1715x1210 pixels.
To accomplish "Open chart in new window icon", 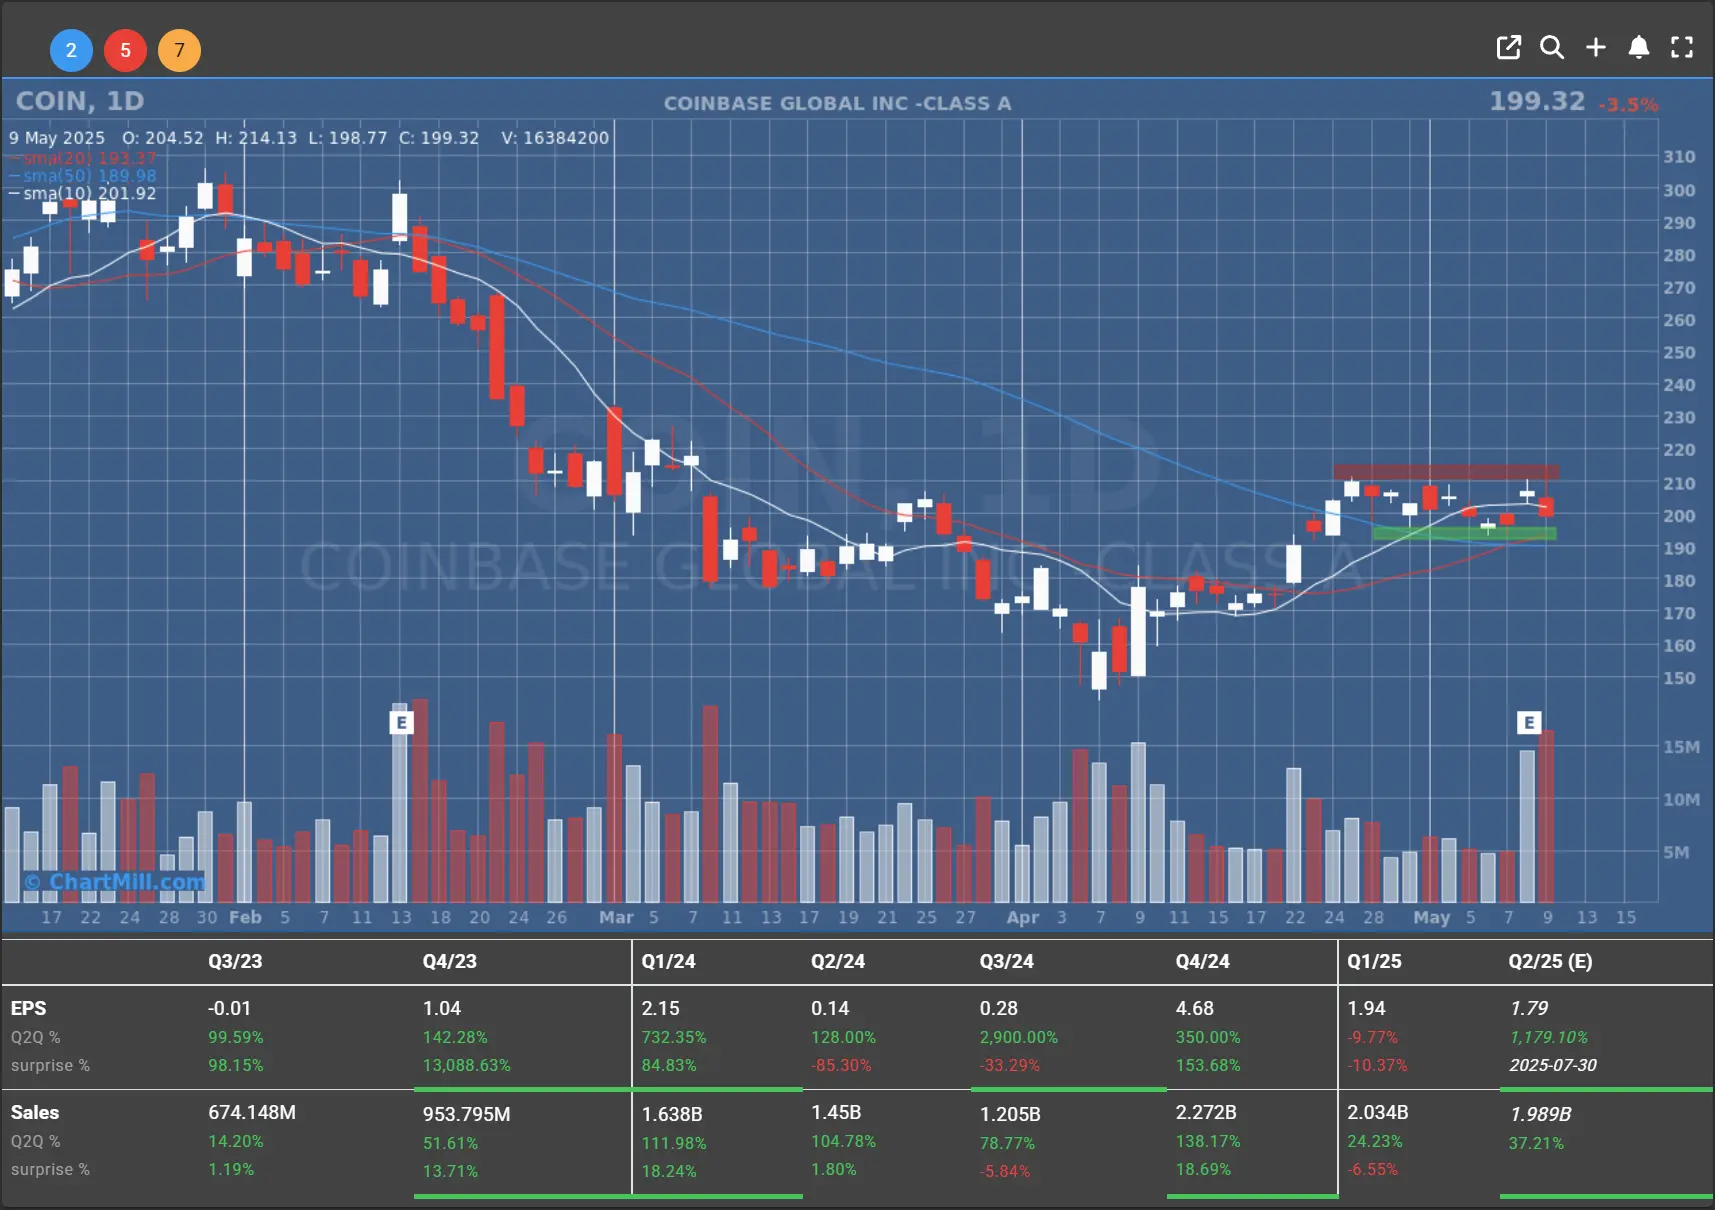I will tap(1508, 47).
